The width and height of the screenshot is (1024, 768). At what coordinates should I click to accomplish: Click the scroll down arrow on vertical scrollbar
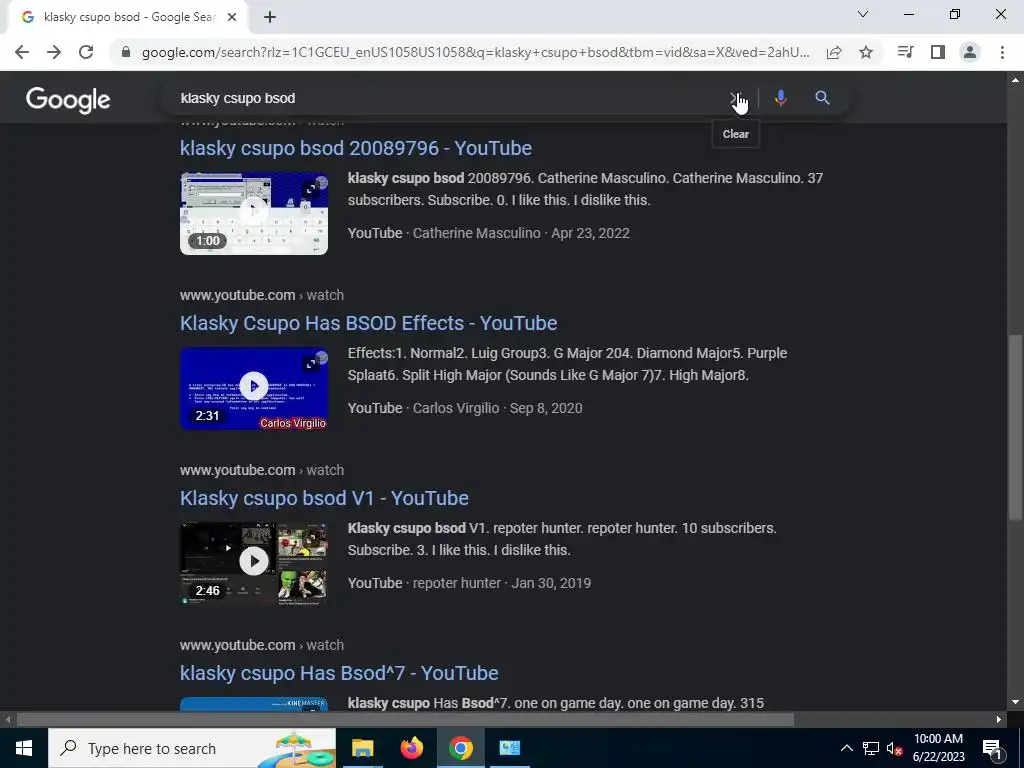pyautogui.click(x=1015, y=702)
